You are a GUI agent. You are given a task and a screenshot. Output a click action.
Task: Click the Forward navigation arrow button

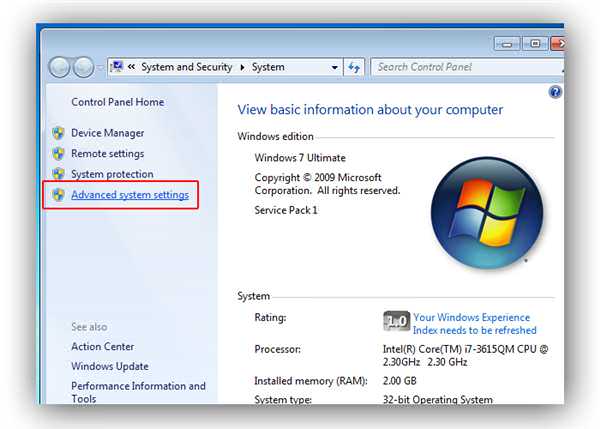coord(83,67)
